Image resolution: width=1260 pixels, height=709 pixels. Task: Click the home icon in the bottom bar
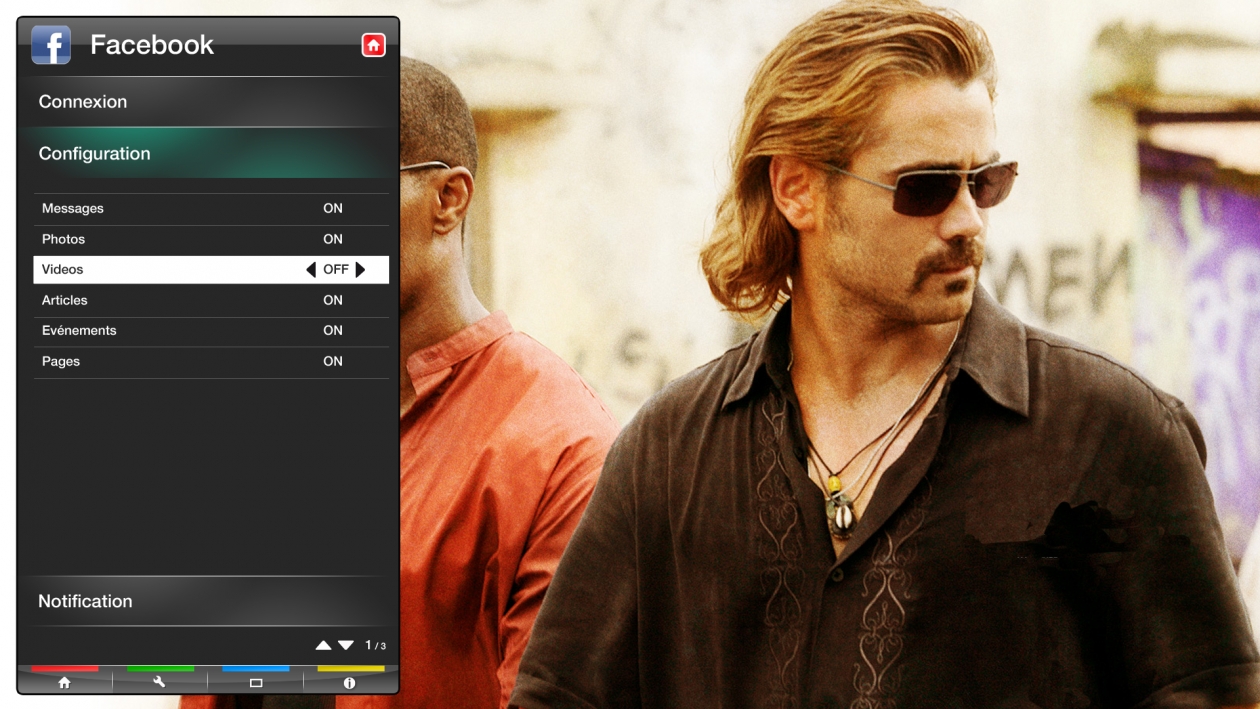(x=65, y=682)
